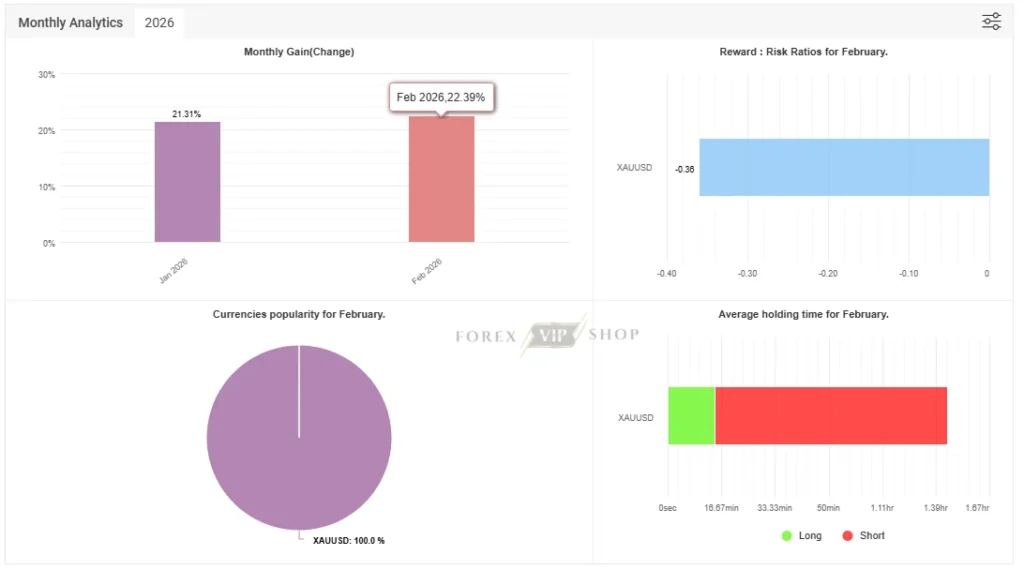
Task: Click the XAUUSD purple pie slice
Action: click(299, 437)
